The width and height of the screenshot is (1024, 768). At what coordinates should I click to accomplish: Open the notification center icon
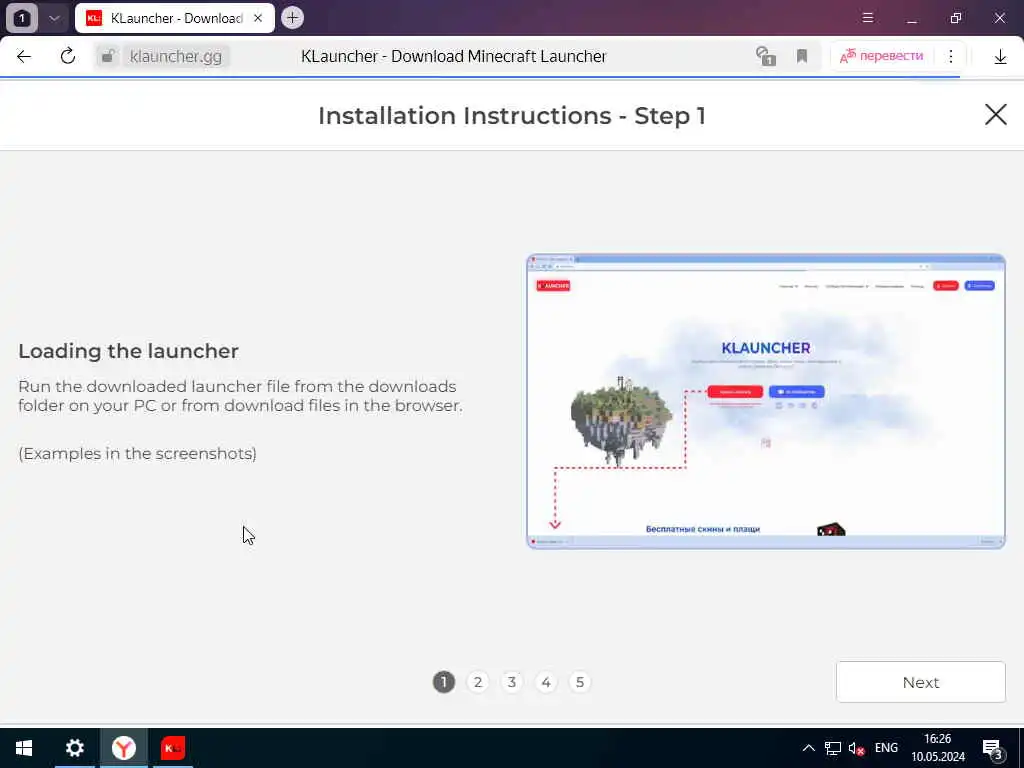pos(993,748)
